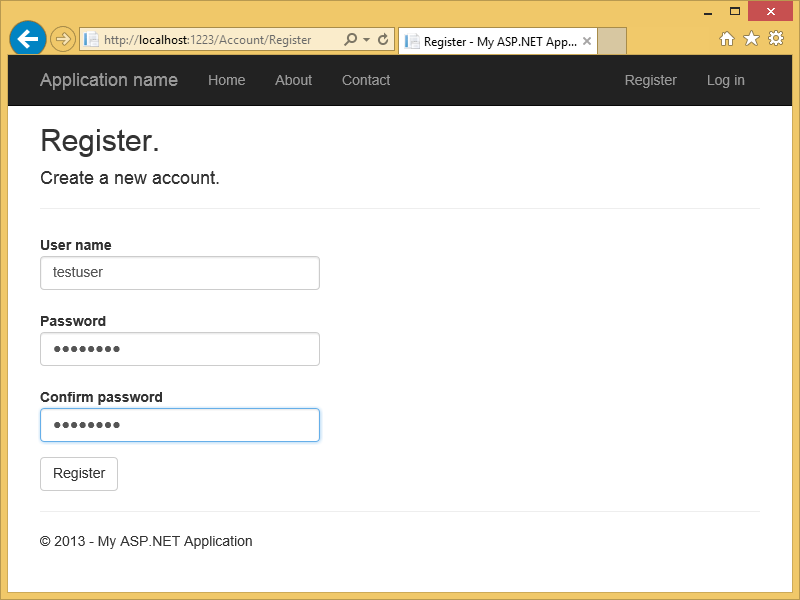
Task: Click the page icon in address bar
Action: coord(92,40)
